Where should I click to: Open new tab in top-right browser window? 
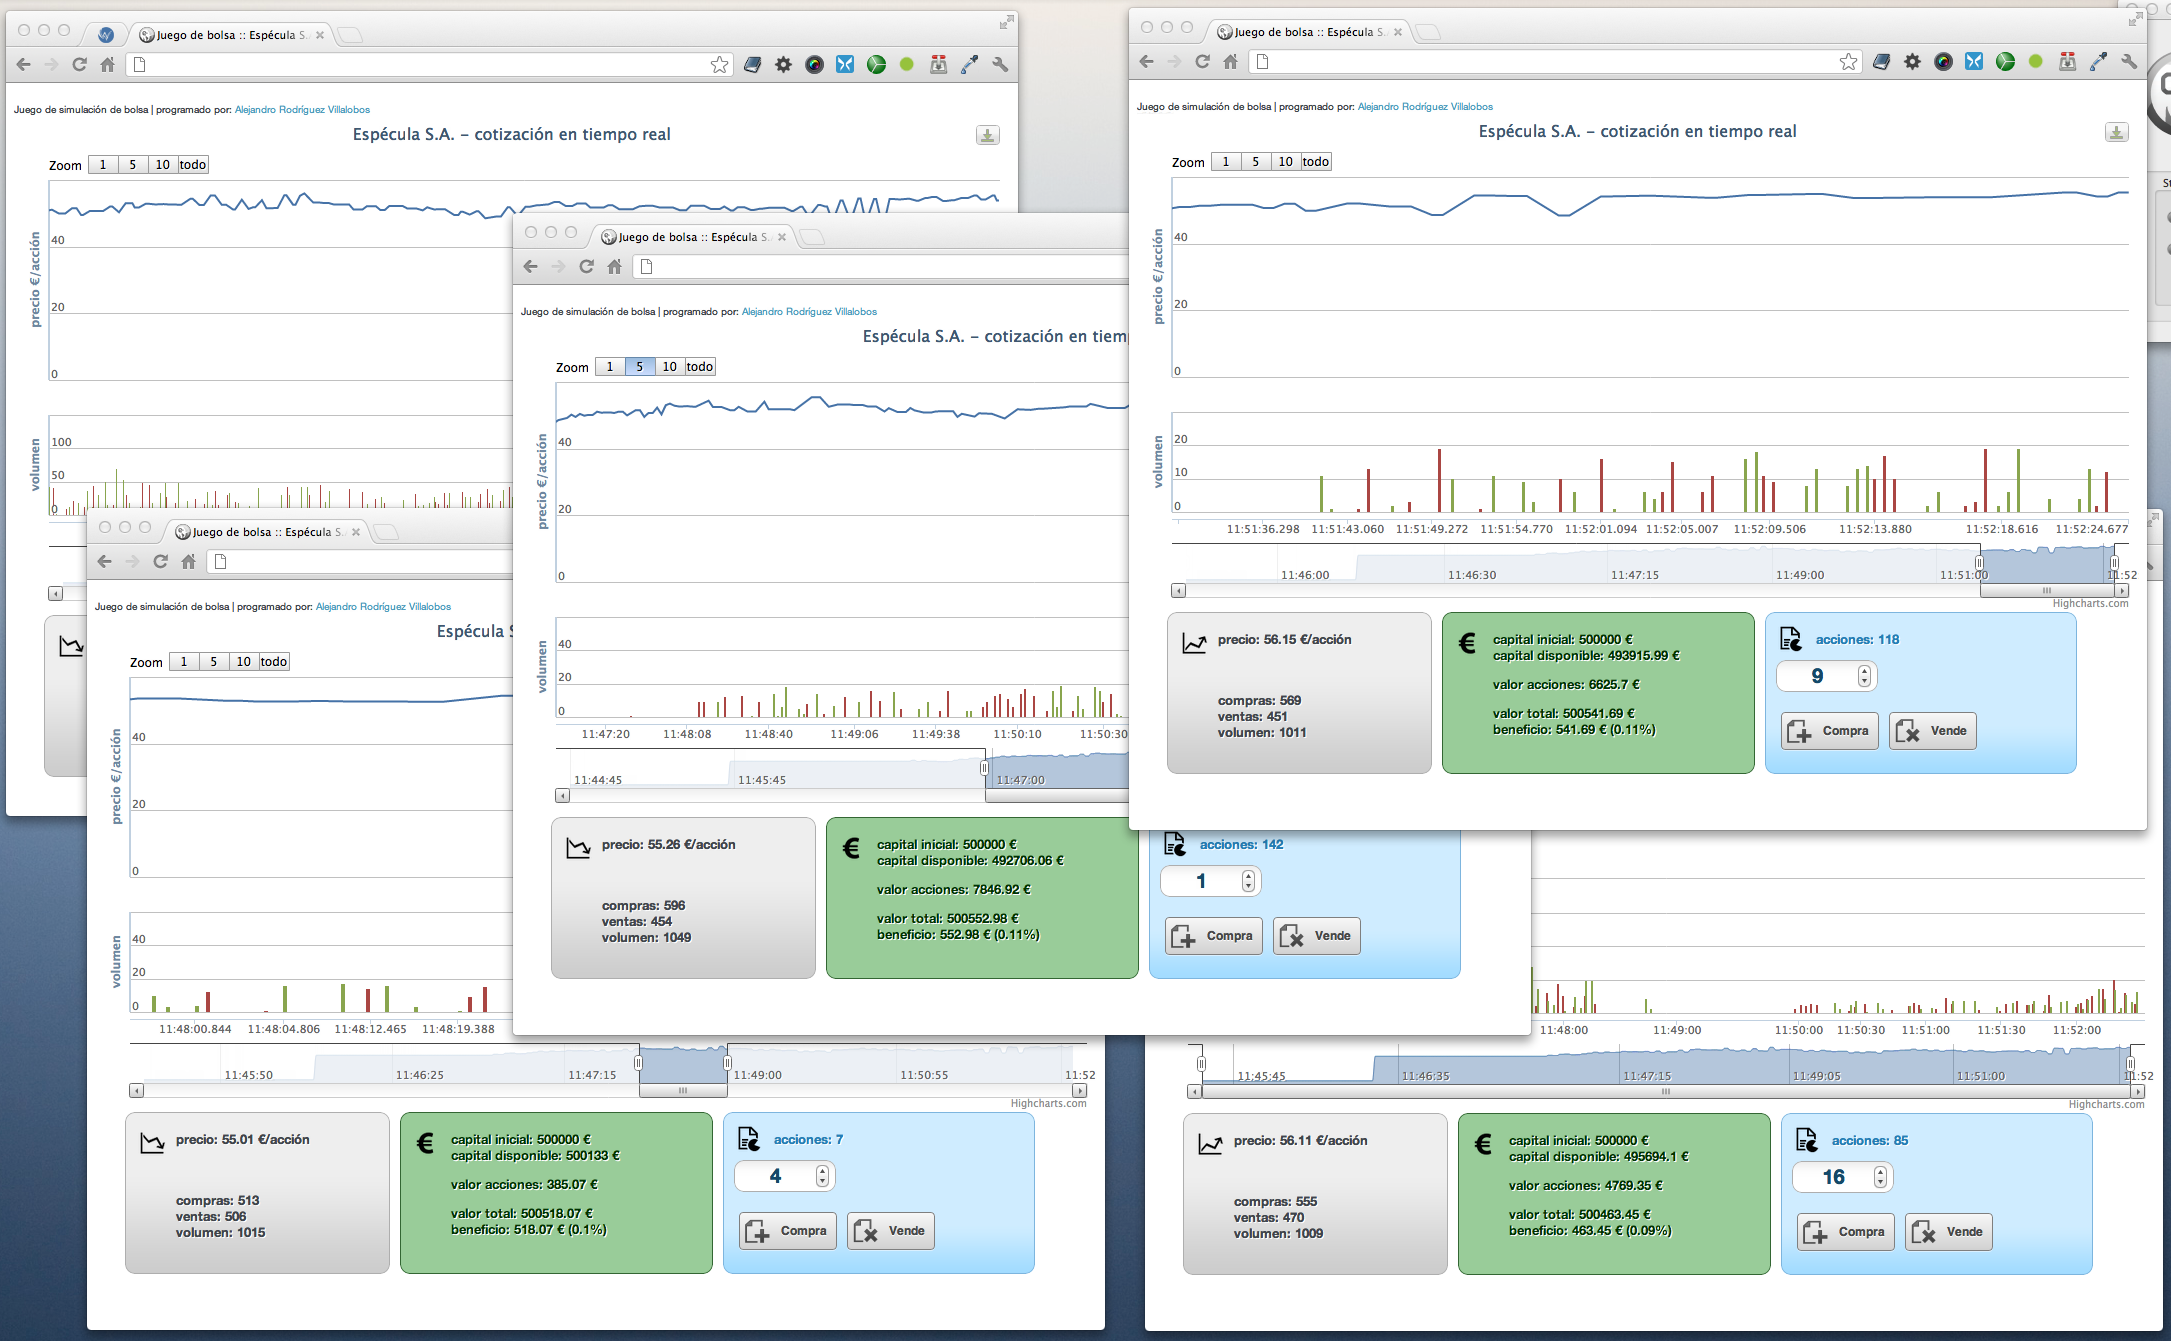(1428, 32)
